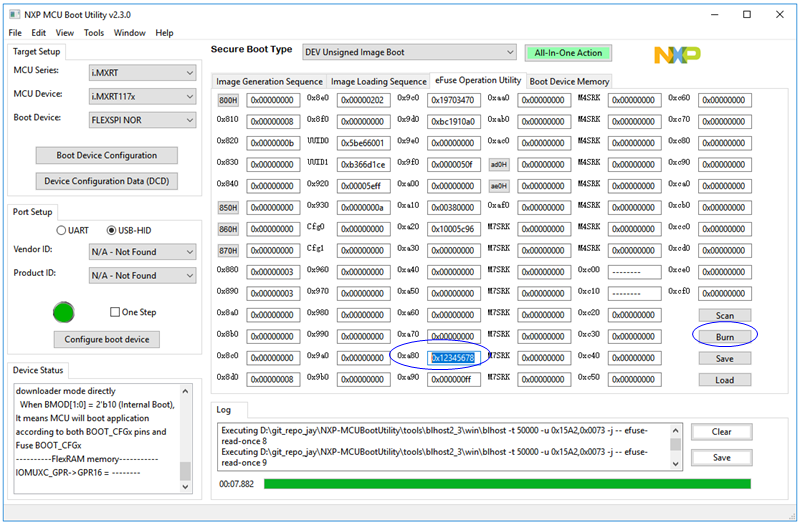Open the Edit menu
Viewport: 800px width, 525px height.
coord(38,33)
